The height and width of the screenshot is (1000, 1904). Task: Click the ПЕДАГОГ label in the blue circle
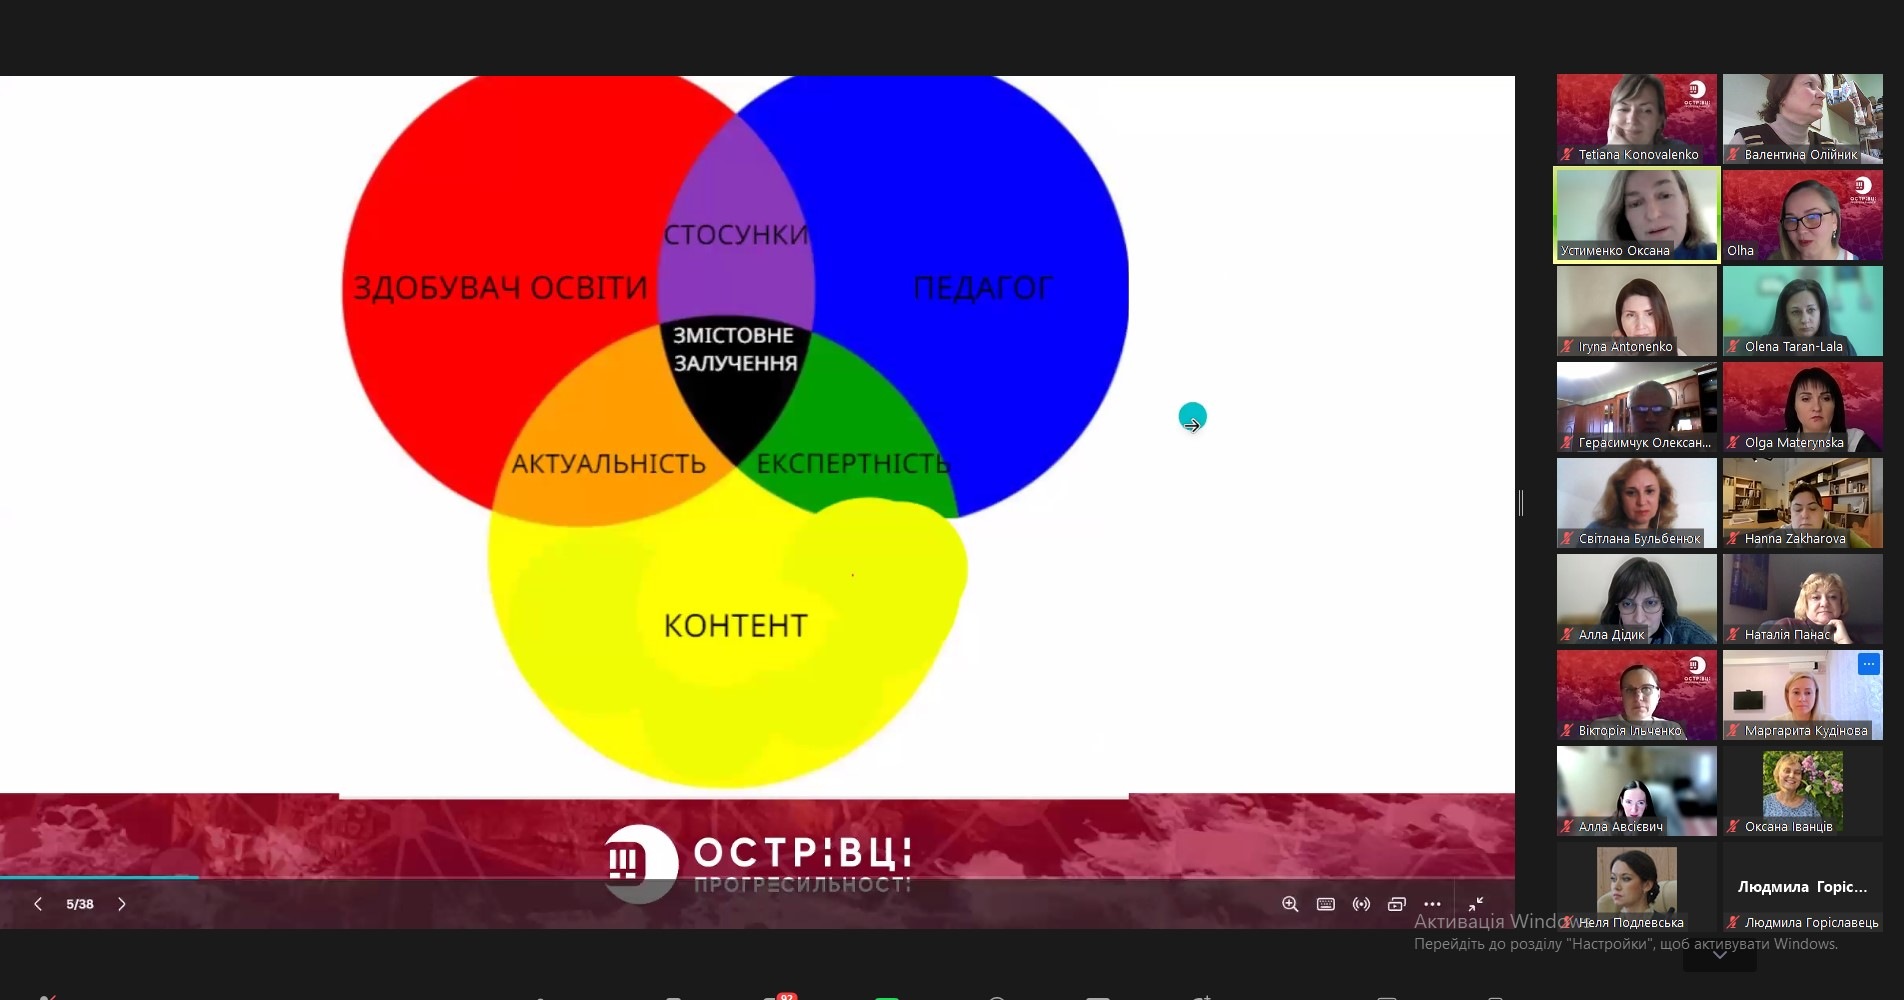pos(983,288)
